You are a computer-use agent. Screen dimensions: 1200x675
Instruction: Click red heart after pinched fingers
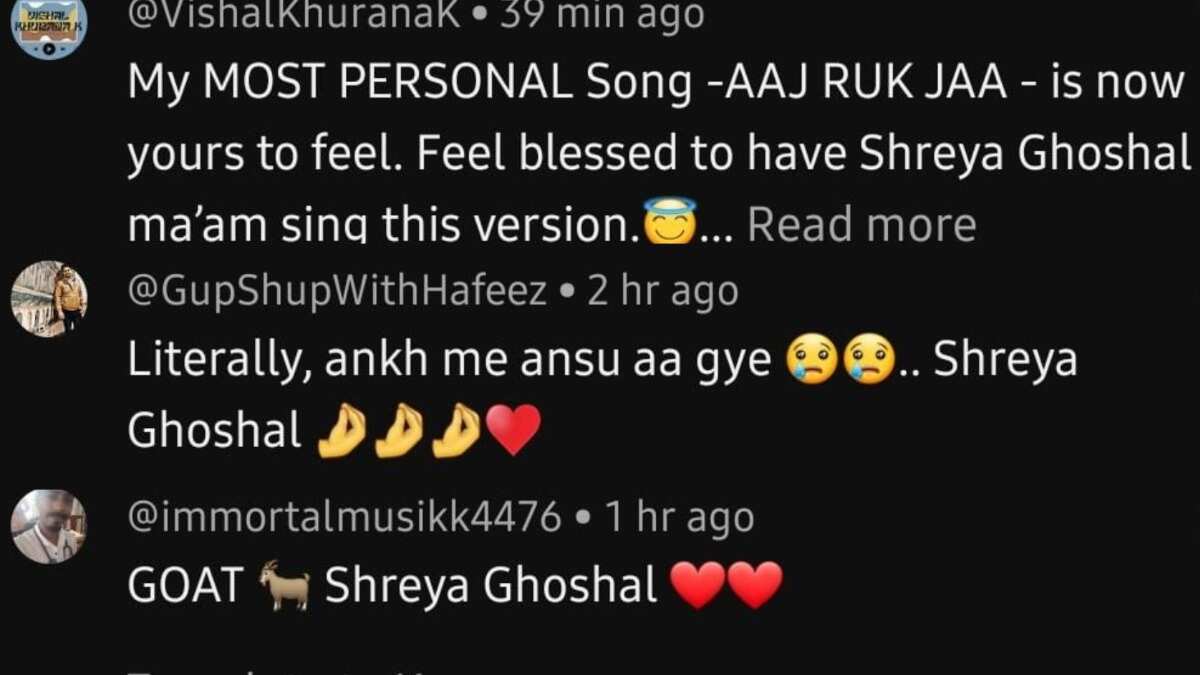pos(512,432)
